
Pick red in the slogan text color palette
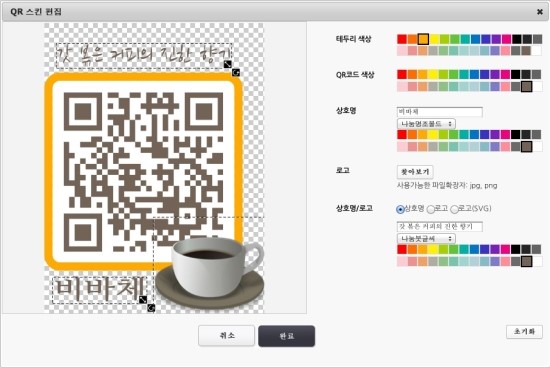tap(402, 249)
